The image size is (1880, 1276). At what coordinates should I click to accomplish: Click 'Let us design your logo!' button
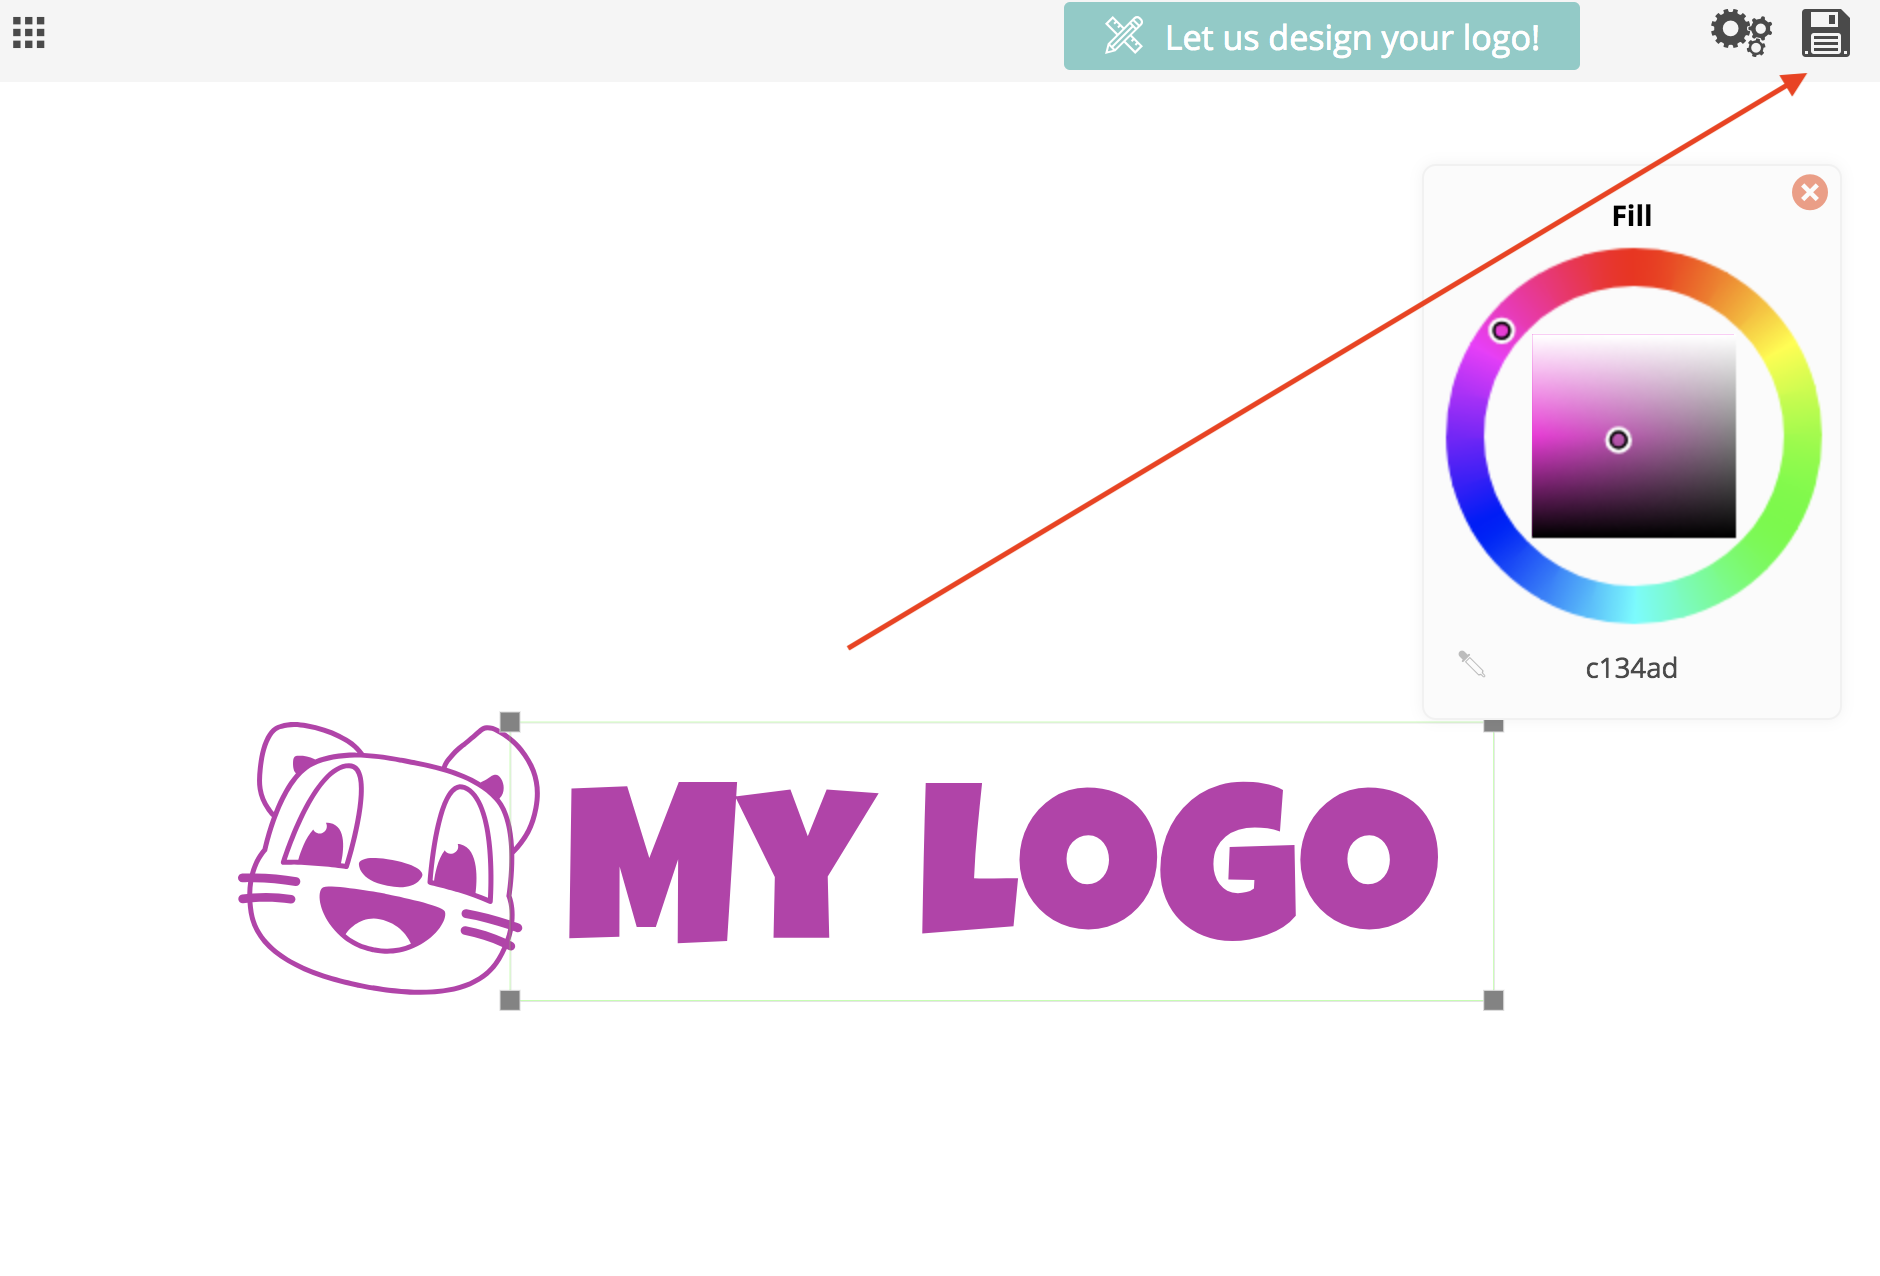point(1321,37)
